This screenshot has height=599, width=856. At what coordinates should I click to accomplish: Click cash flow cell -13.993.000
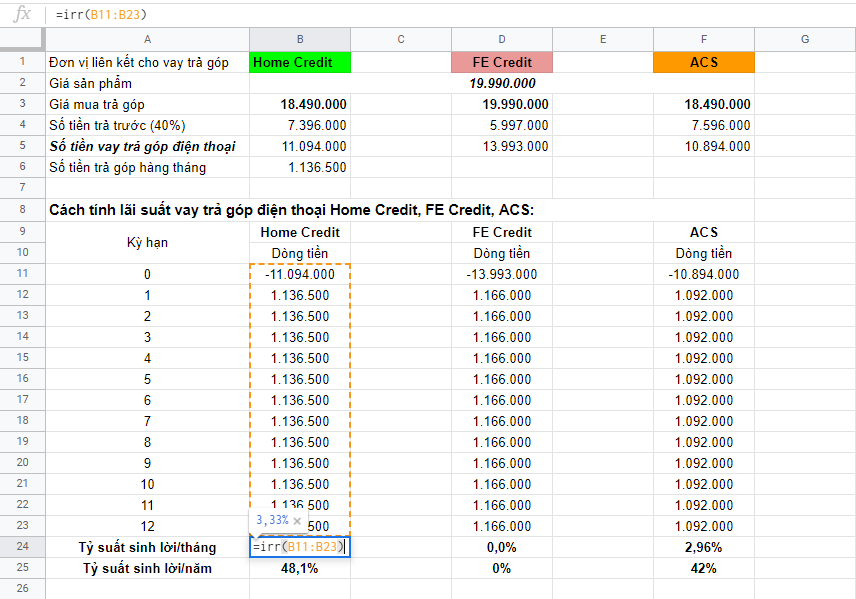click(502, 274)
